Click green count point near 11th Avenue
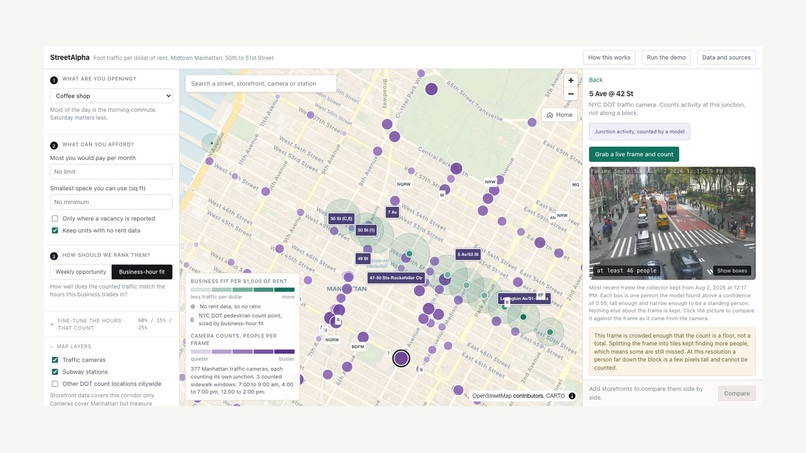This screenshot has width=806, height=453. point(211,143)
